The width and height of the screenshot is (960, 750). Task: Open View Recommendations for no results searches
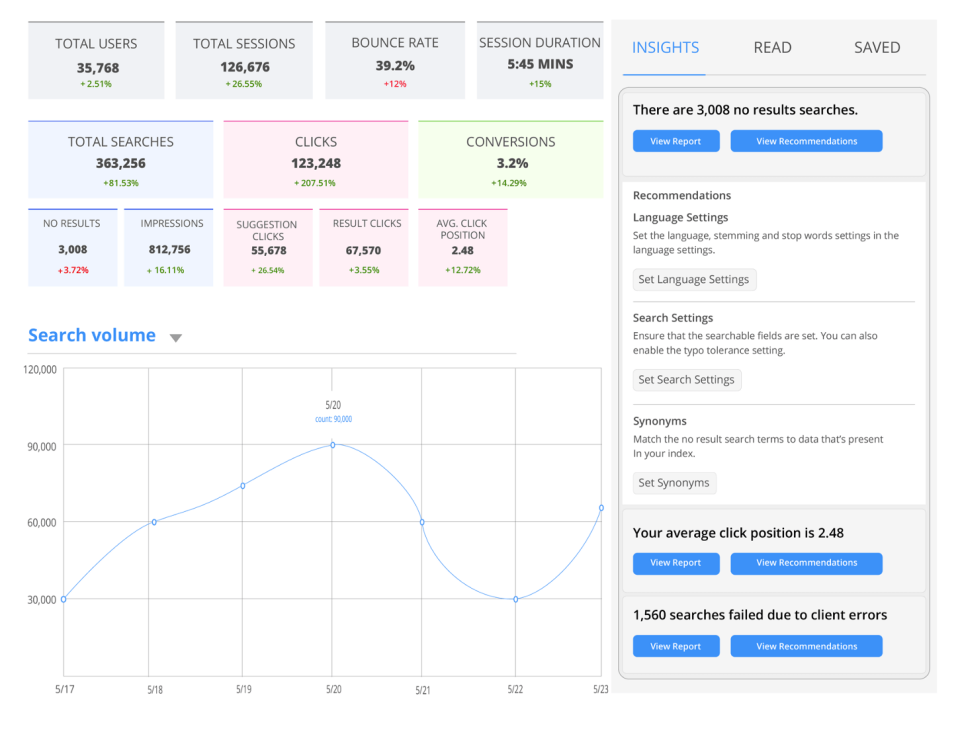pyautogui.click(x=806, y=140)
